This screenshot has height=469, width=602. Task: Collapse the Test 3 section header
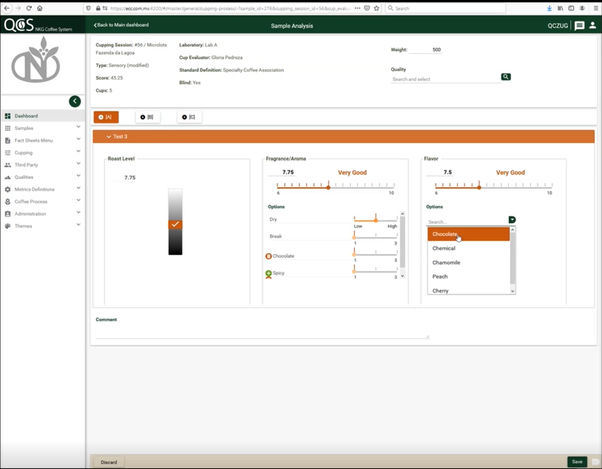click(109, 136)
